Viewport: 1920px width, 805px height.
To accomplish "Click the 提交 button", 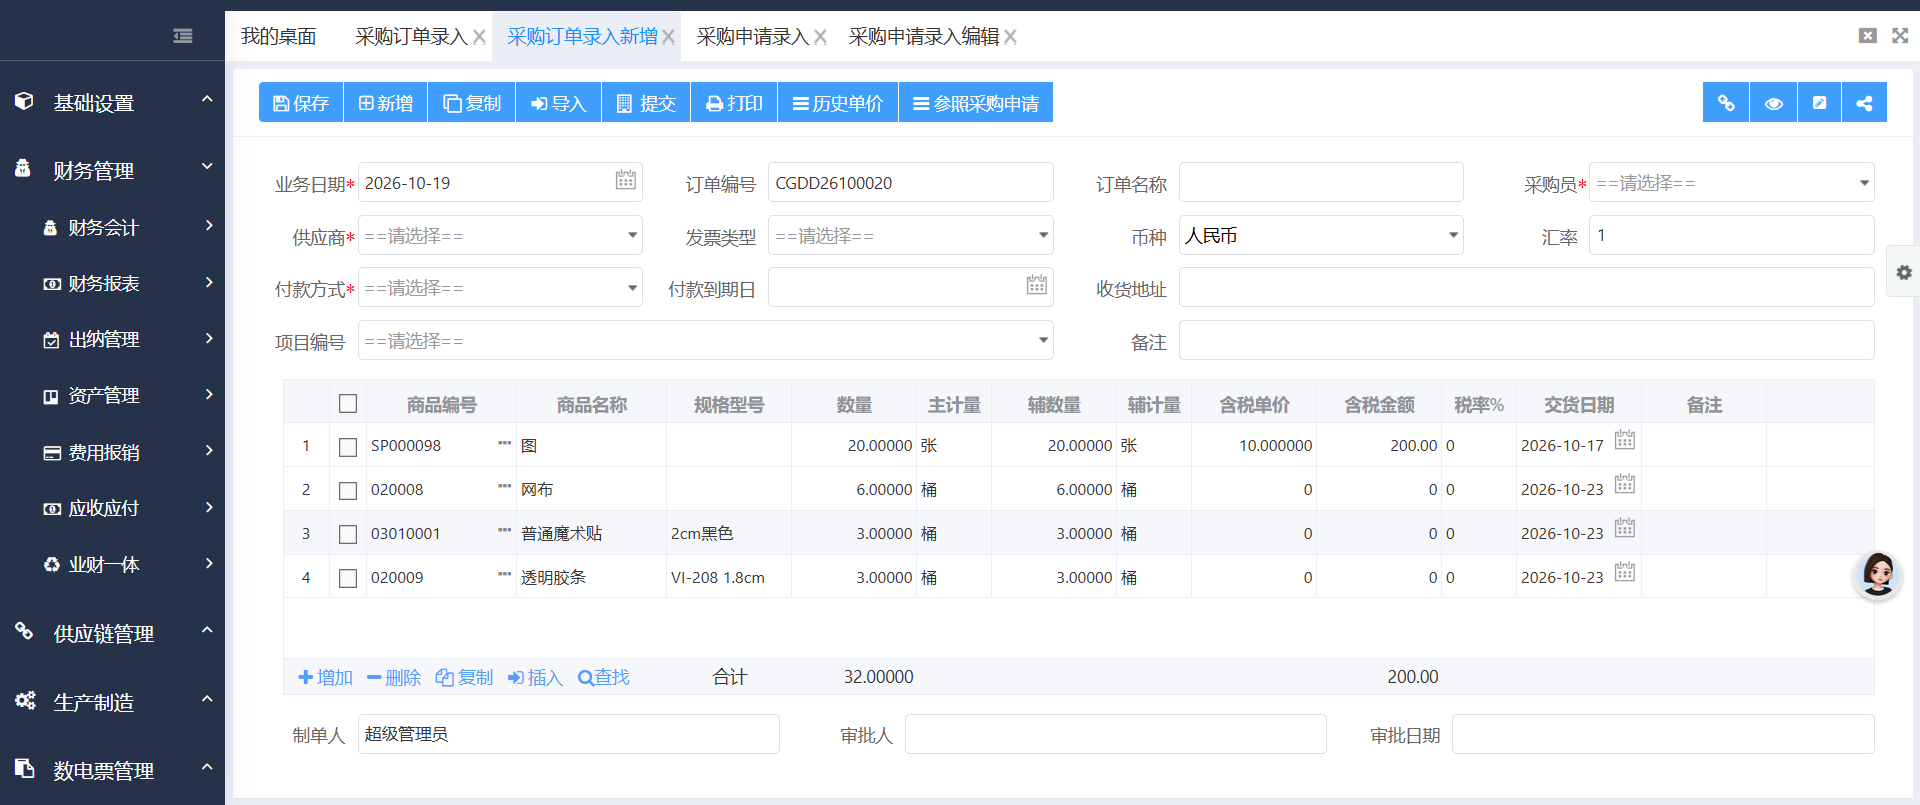I will (x=646, y=103).
